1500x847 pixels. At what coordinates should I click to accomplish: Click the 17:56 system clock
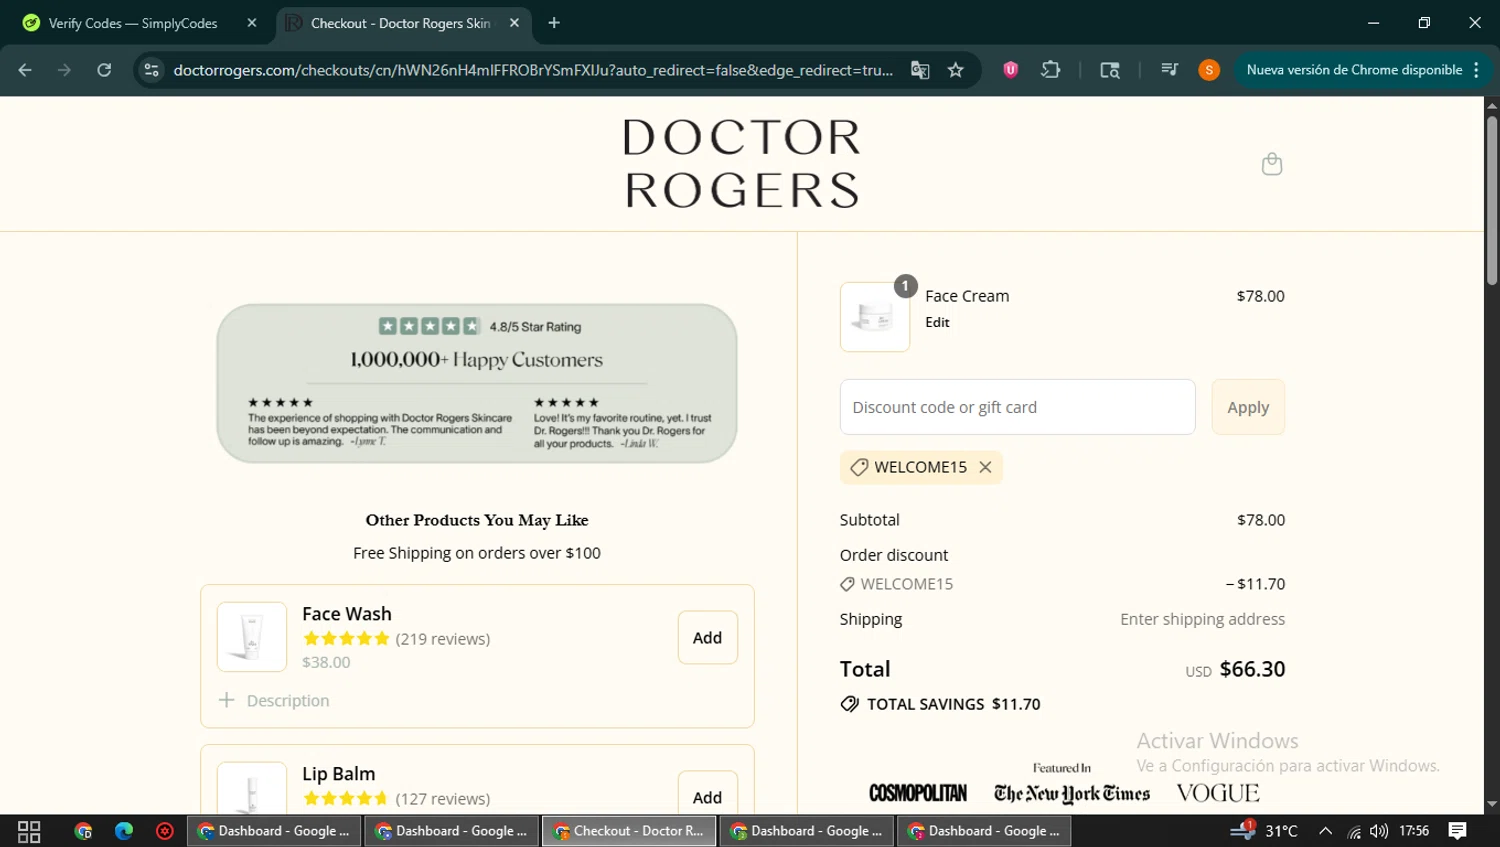coord(1414,831)
